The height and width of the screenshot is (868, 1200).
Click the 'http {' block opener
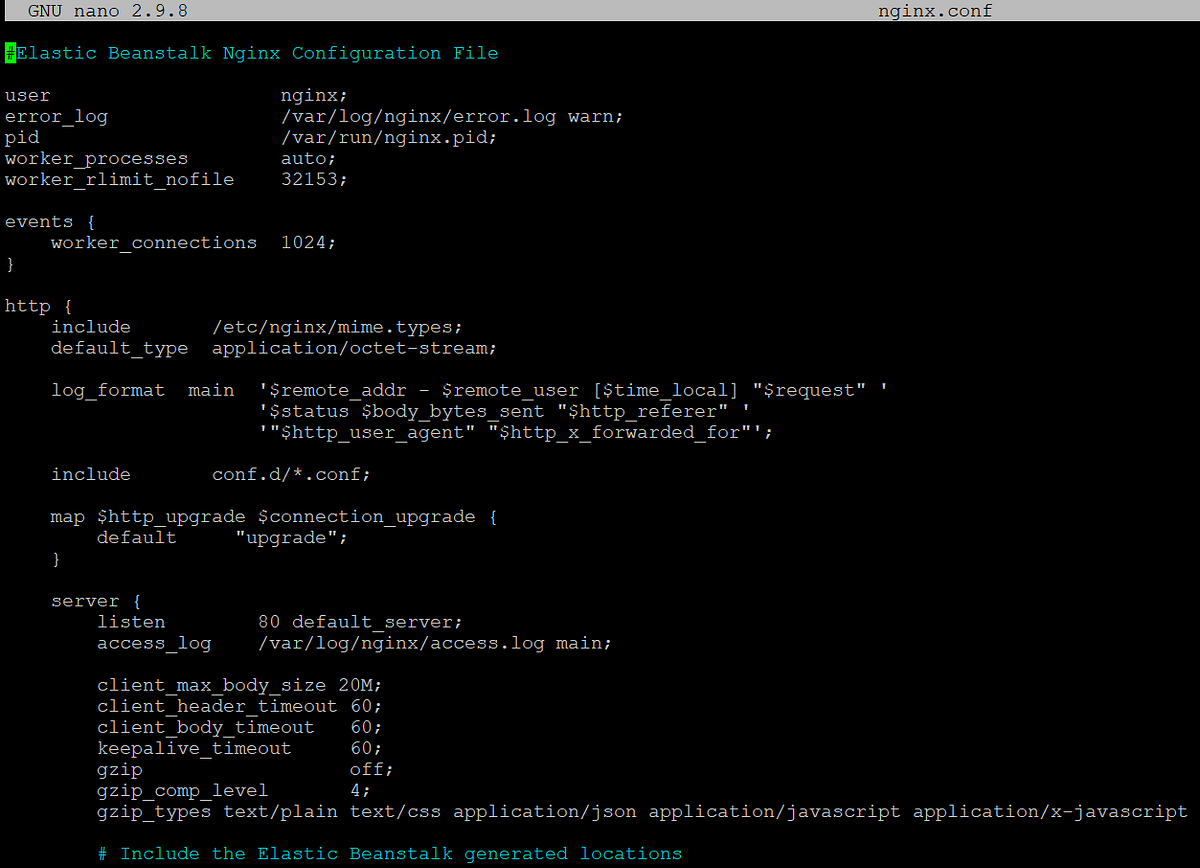click(x=38, y=306)
